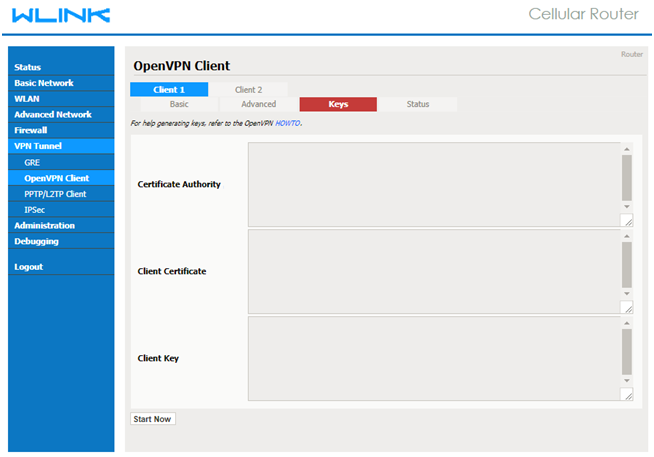Click Client Certificate scrollbar thumb
The image size is (654, 457).
tap(626, 265)
